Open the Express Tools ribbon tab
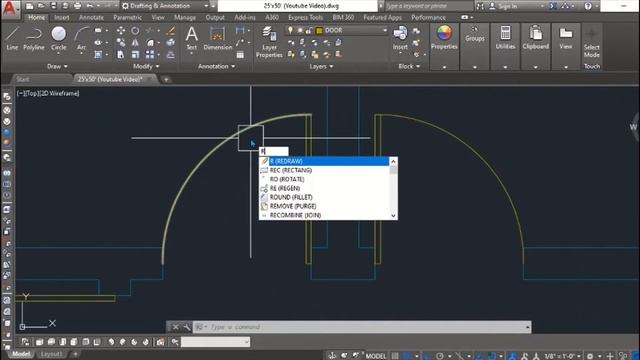The image size is (640, 360). click(305, 18)
